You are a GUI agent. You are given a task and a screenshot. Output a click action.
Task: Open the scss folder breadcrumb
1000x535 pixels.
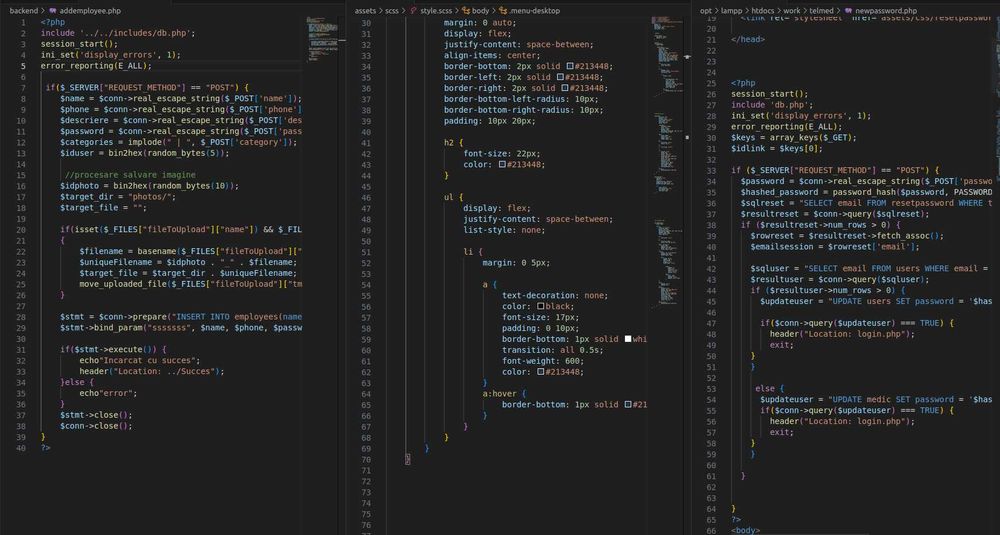pyautogui.click(x=392, y=11)
